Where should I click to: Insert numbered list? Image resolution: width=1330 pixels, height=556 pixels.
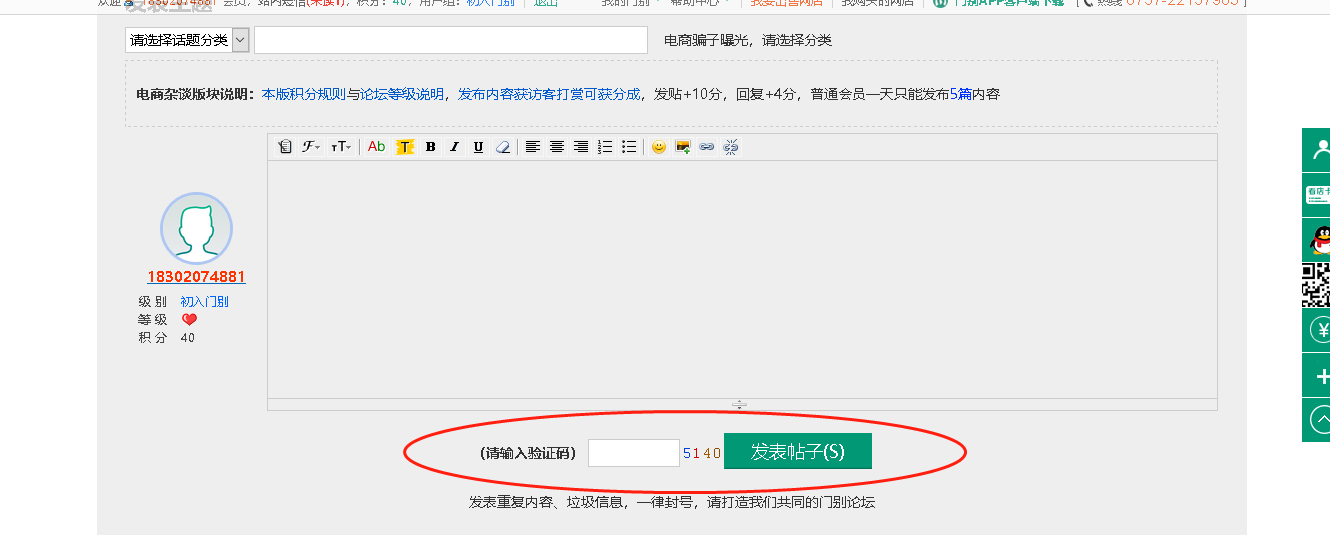605,147
